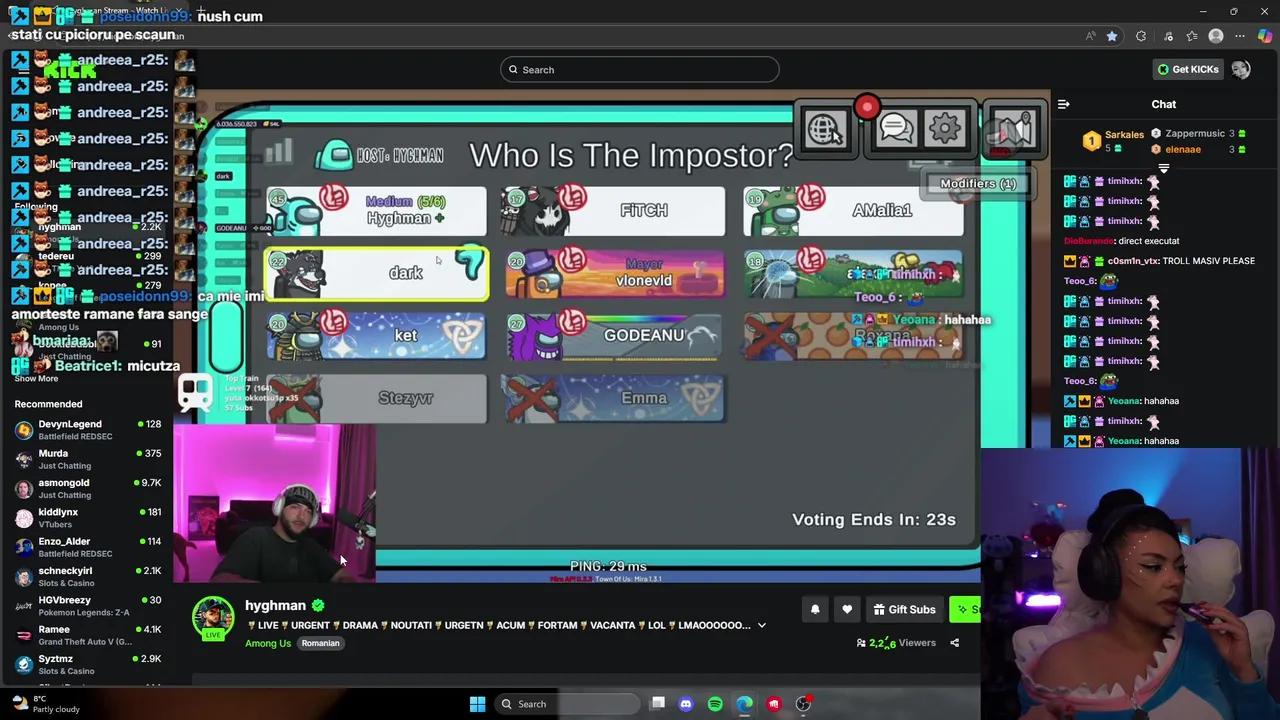The image size is (1280, 720).
Task: Collapse the chat panel arrow icon
Action: [x=1064, y=104]
